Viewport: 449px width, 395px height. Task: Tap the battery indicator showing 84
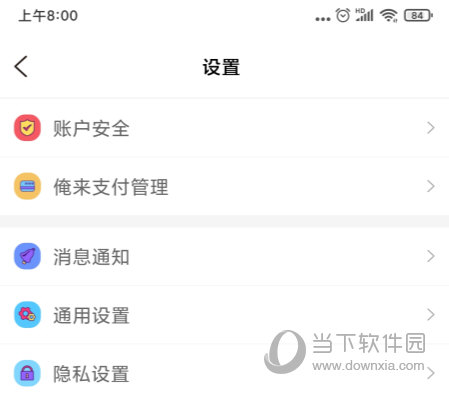click(x=418, y=15)
